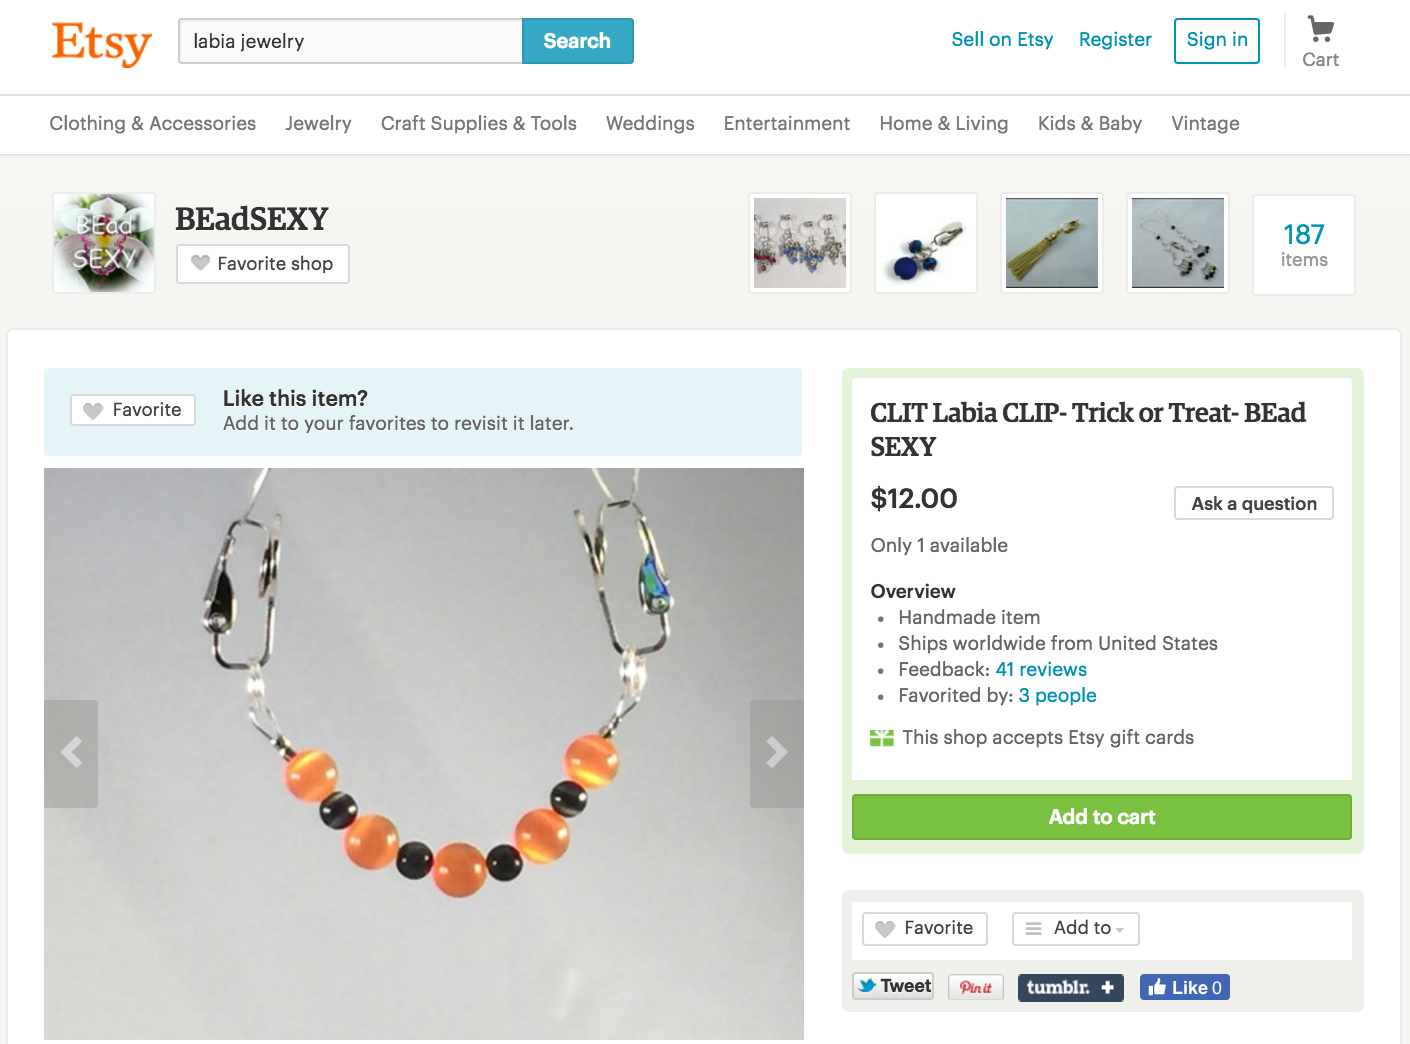This screenshot has width=1410, height=1044.
Task: Open the BEadSEXY shop avatar
Action: pos(104,243)
